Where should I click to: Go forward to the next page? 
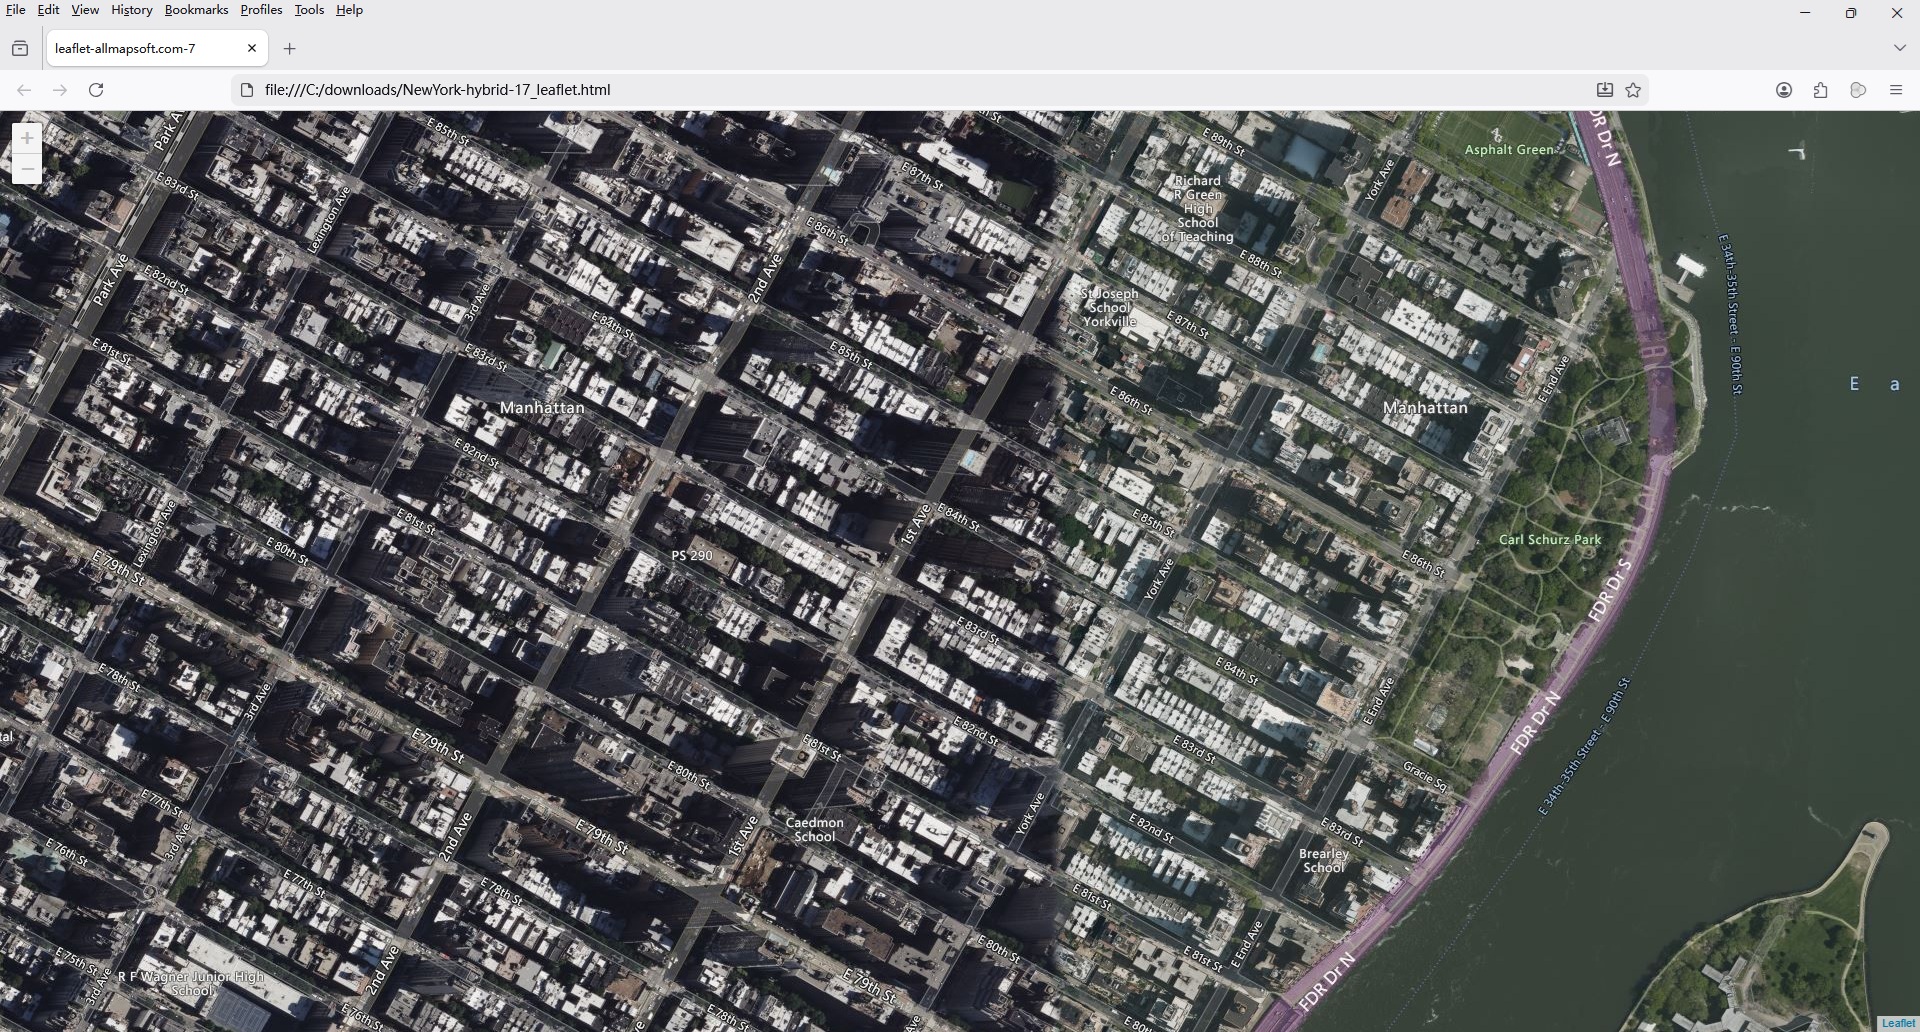[x=60, y=90]
